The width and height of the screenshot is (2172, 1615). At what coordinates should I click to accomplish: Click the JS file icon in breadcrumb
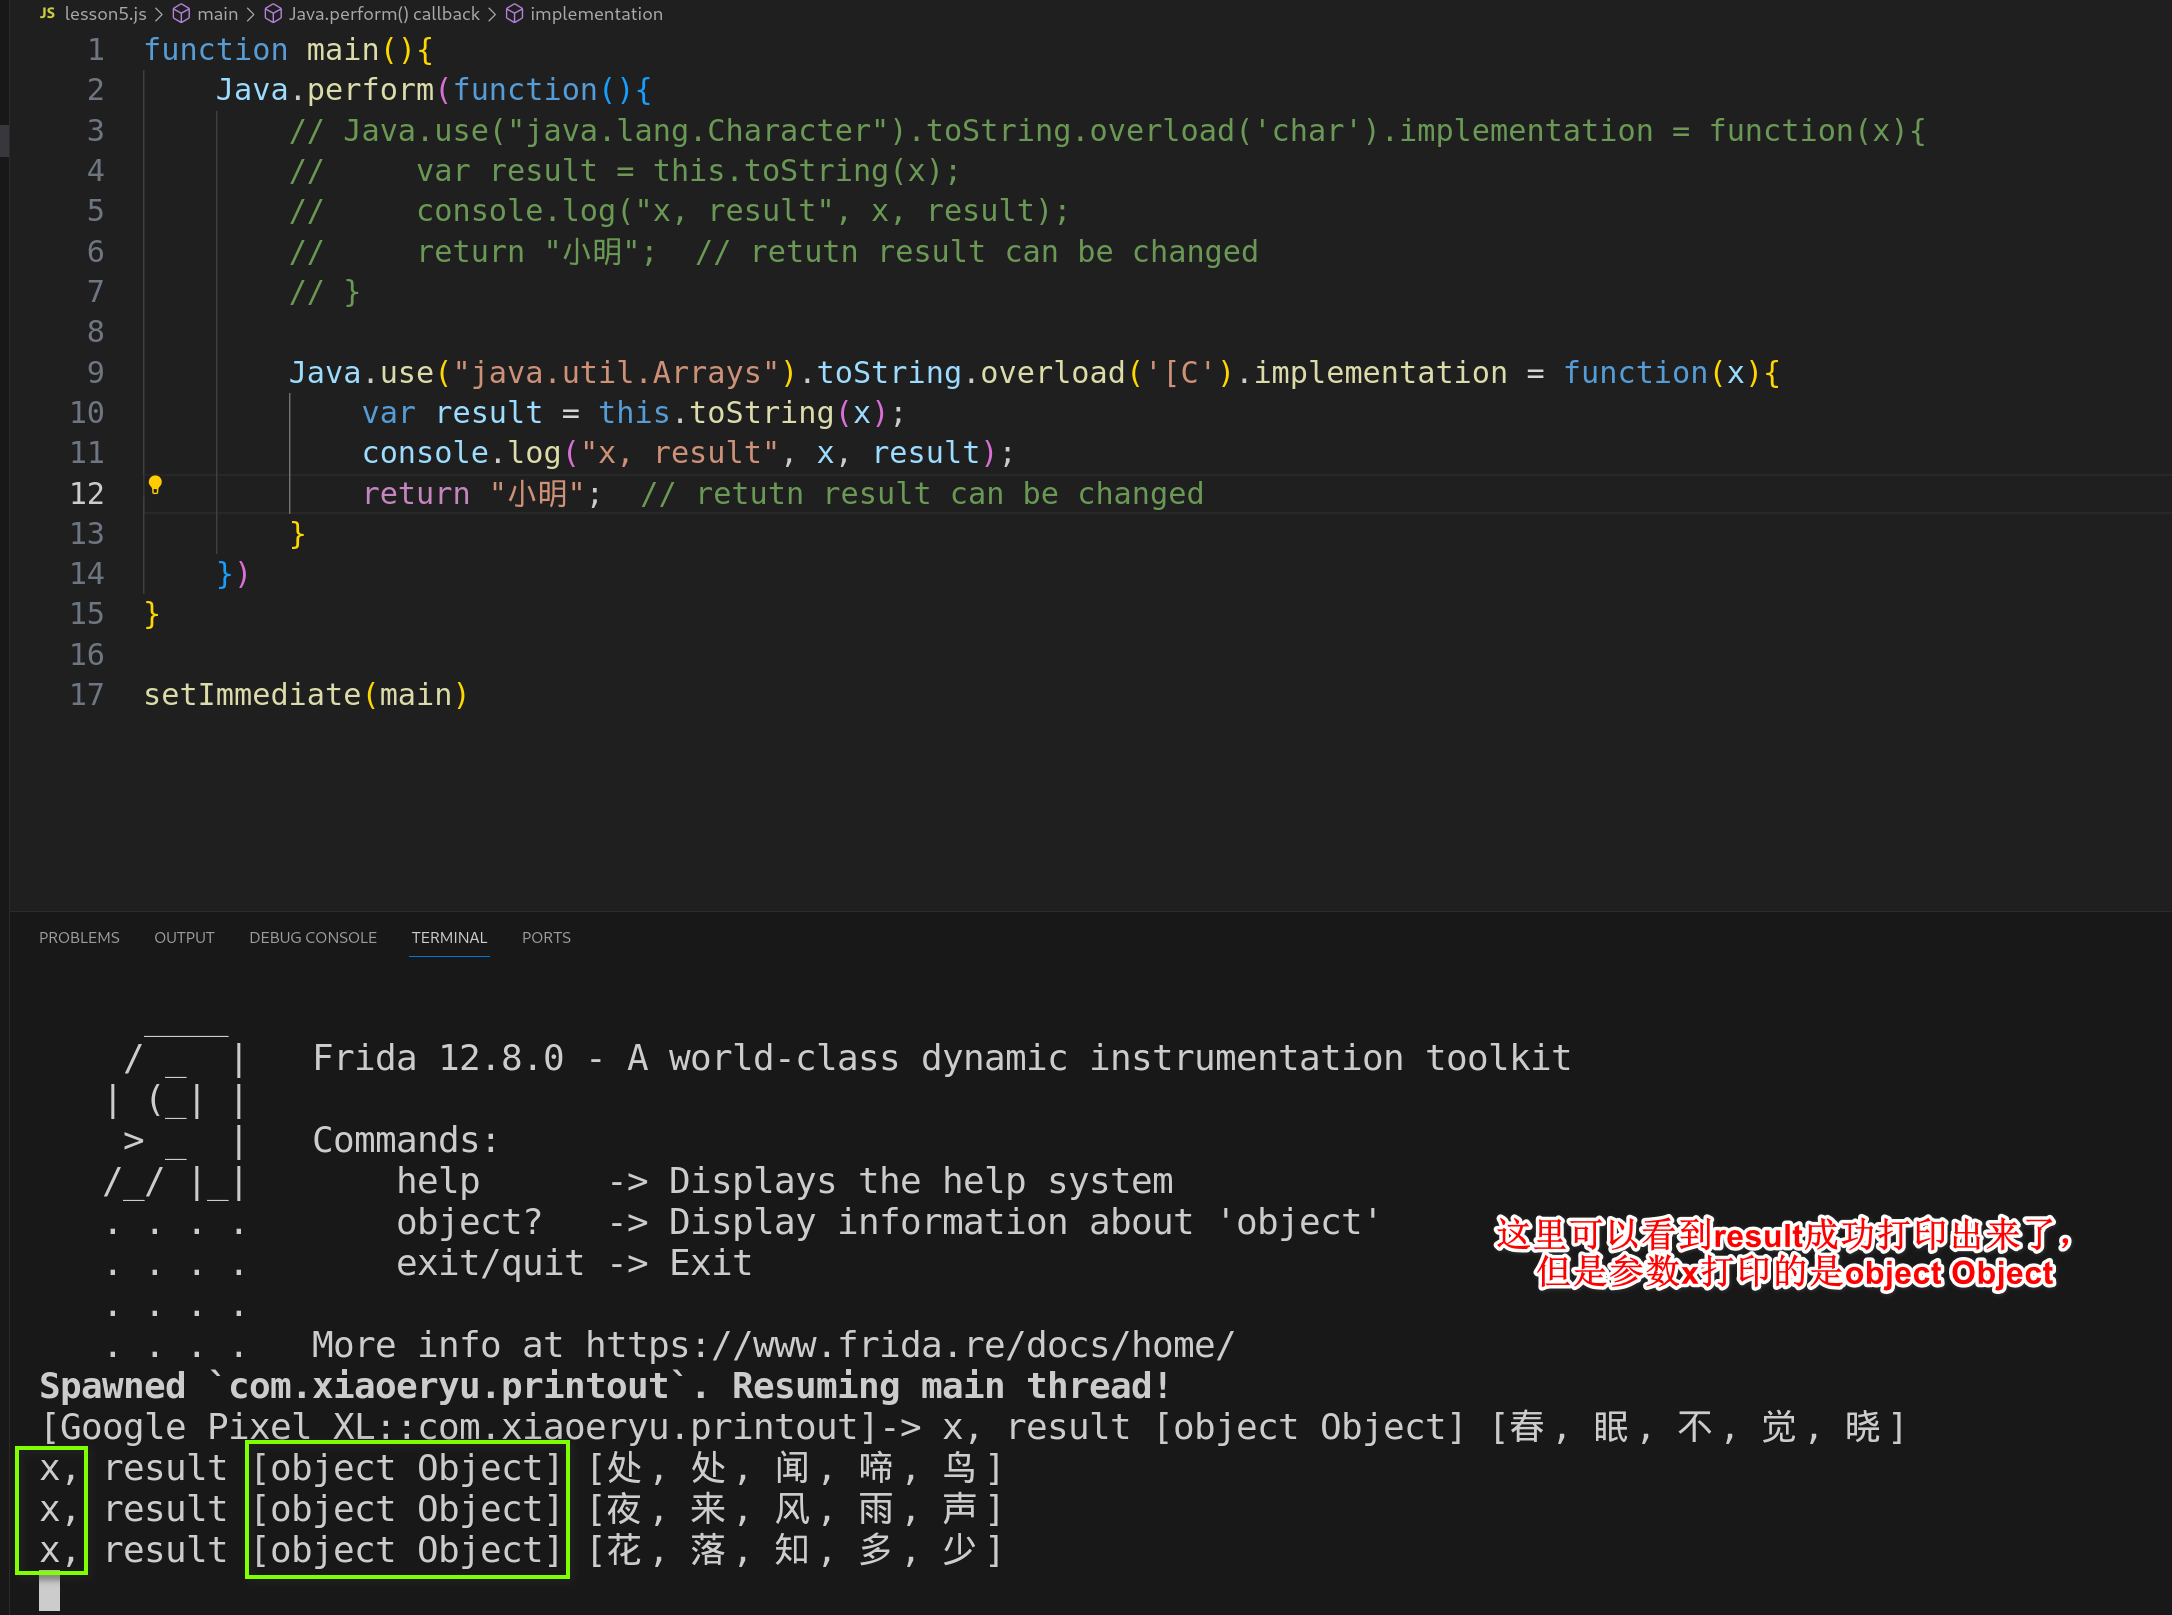pyautogui.click(x=47, y=13)
